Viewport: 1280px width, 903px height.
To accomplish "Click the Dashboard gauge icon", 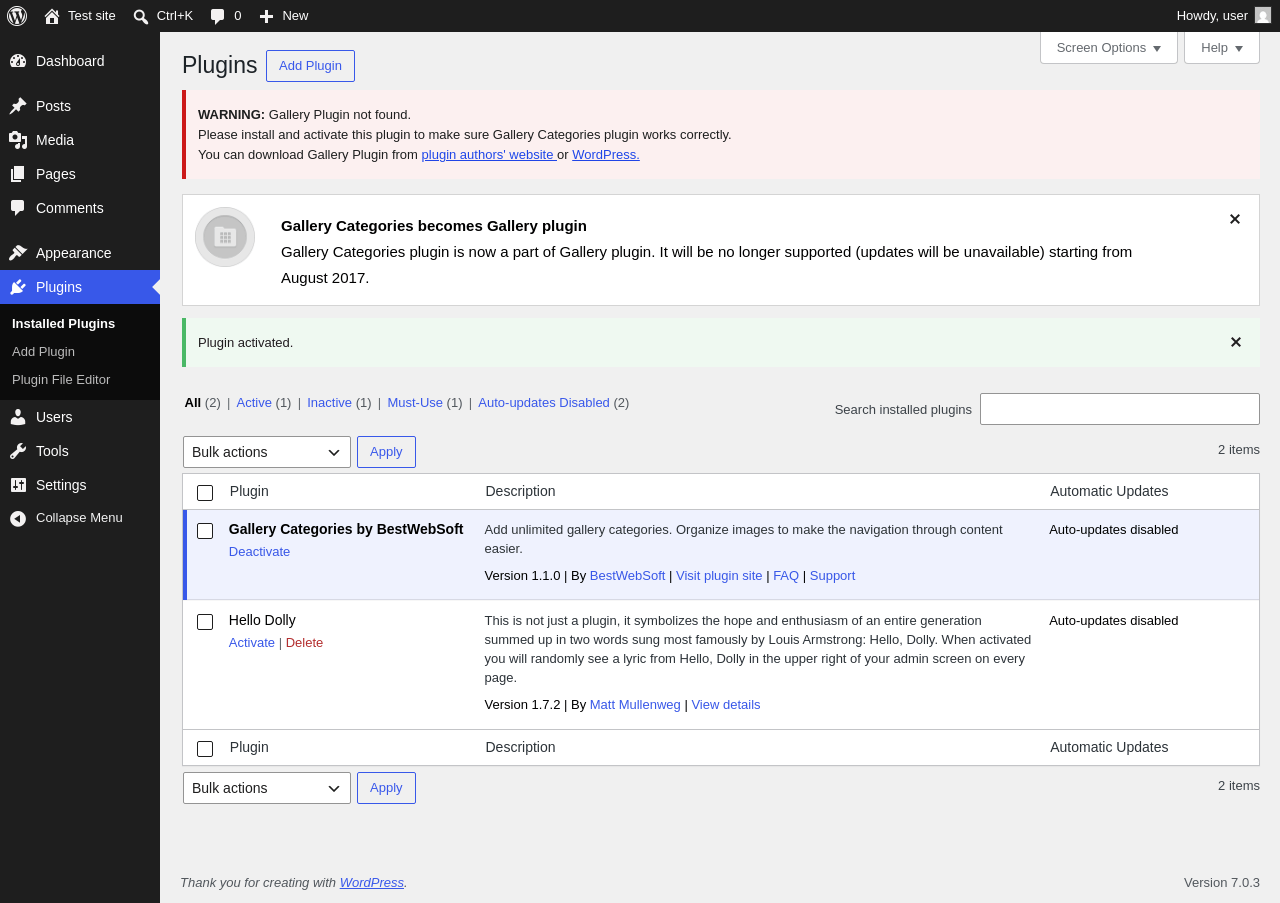I will tap(18, 61).
